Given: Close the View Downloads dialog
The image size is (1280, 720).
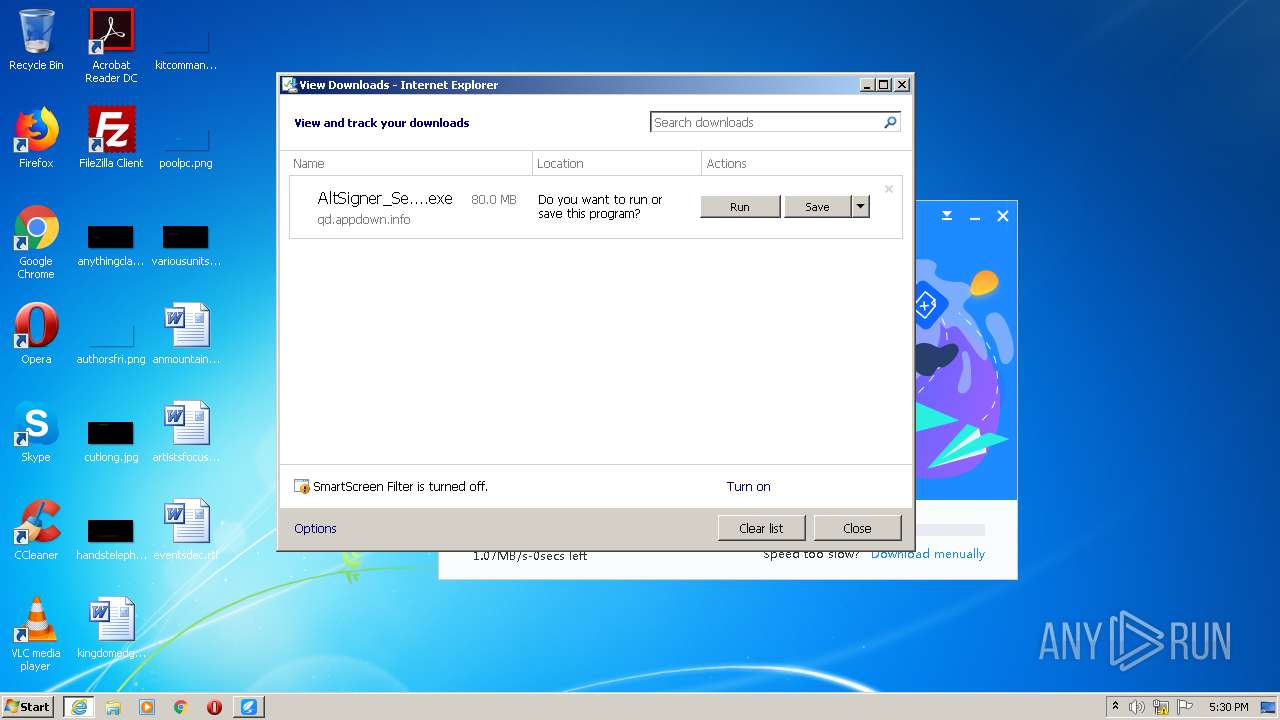Looking at the screenshot, I should tap(857, 528).
